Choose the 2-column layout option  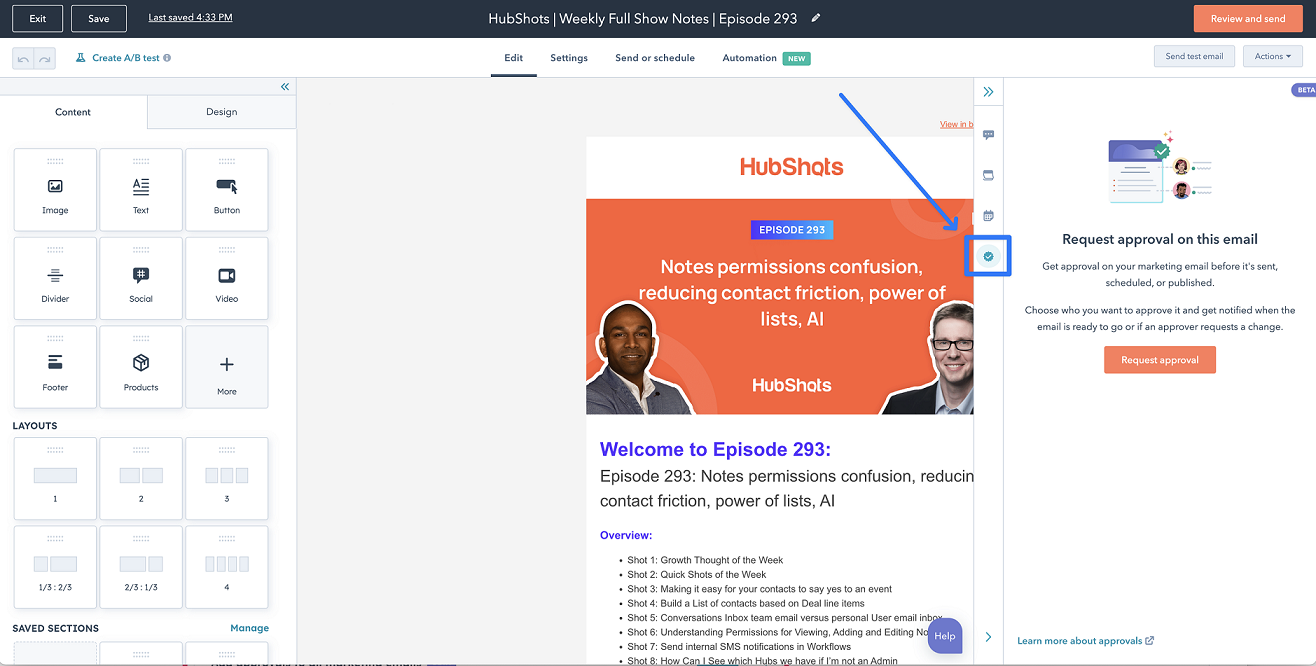[x=141, y=478]
